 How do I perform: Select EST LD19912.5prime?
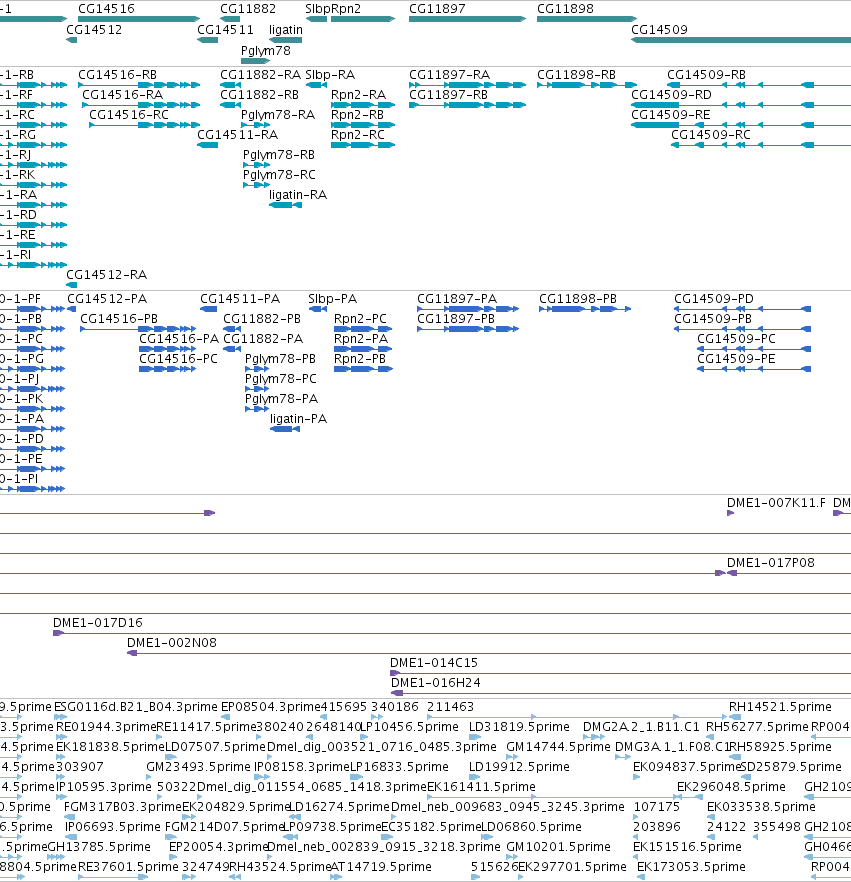pos(519,767)
